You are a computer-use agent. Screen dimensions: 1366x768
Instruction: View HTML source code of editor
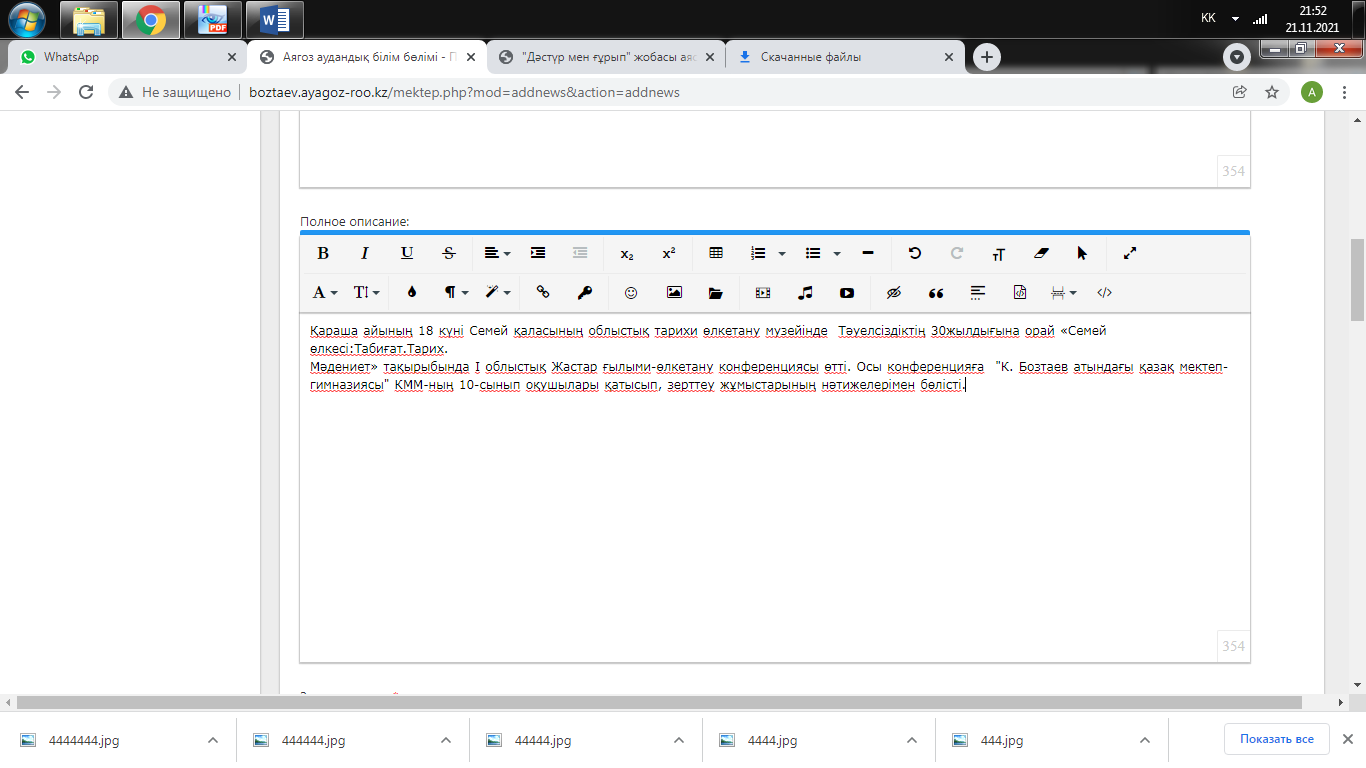1105,293
